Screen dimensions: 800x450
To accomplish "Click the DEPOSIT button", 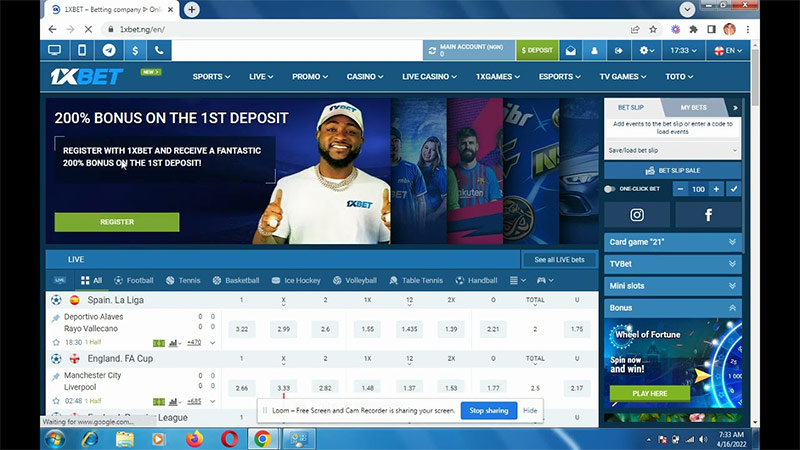I will click(x=537, y=51).
